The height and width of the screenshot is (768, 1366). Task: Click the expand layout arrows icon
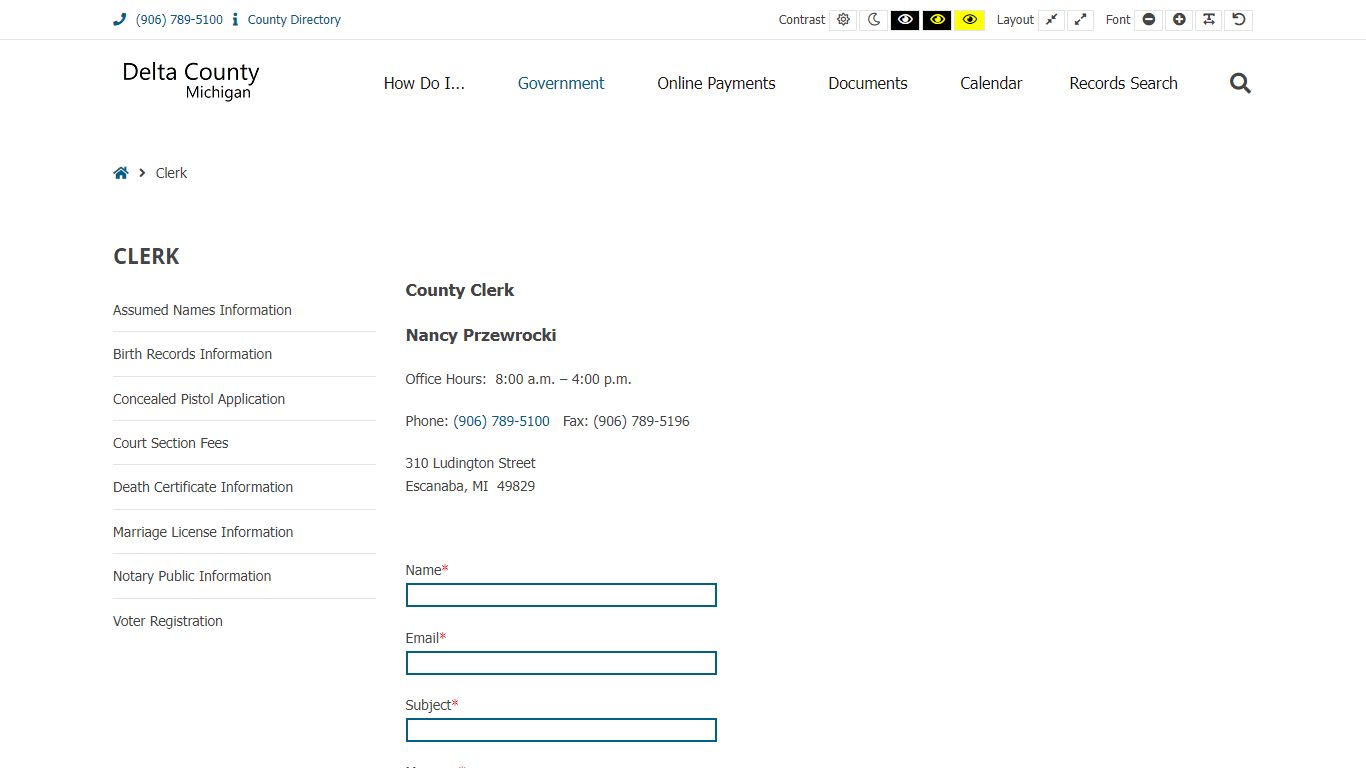pos(1081,19)
